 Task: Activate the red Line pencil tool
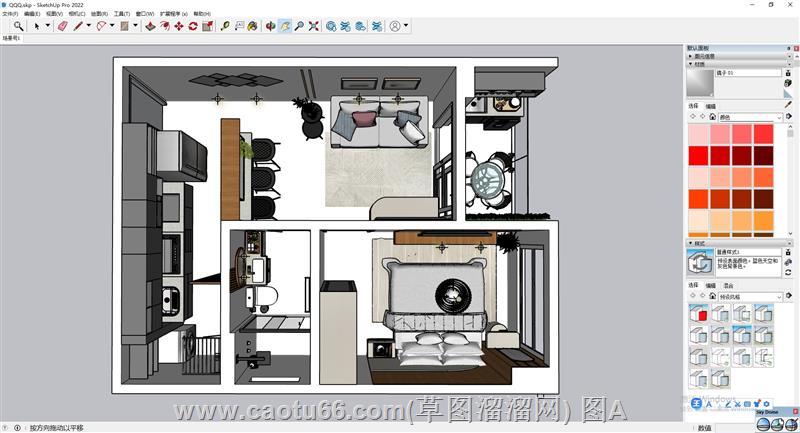click(78, 26)
